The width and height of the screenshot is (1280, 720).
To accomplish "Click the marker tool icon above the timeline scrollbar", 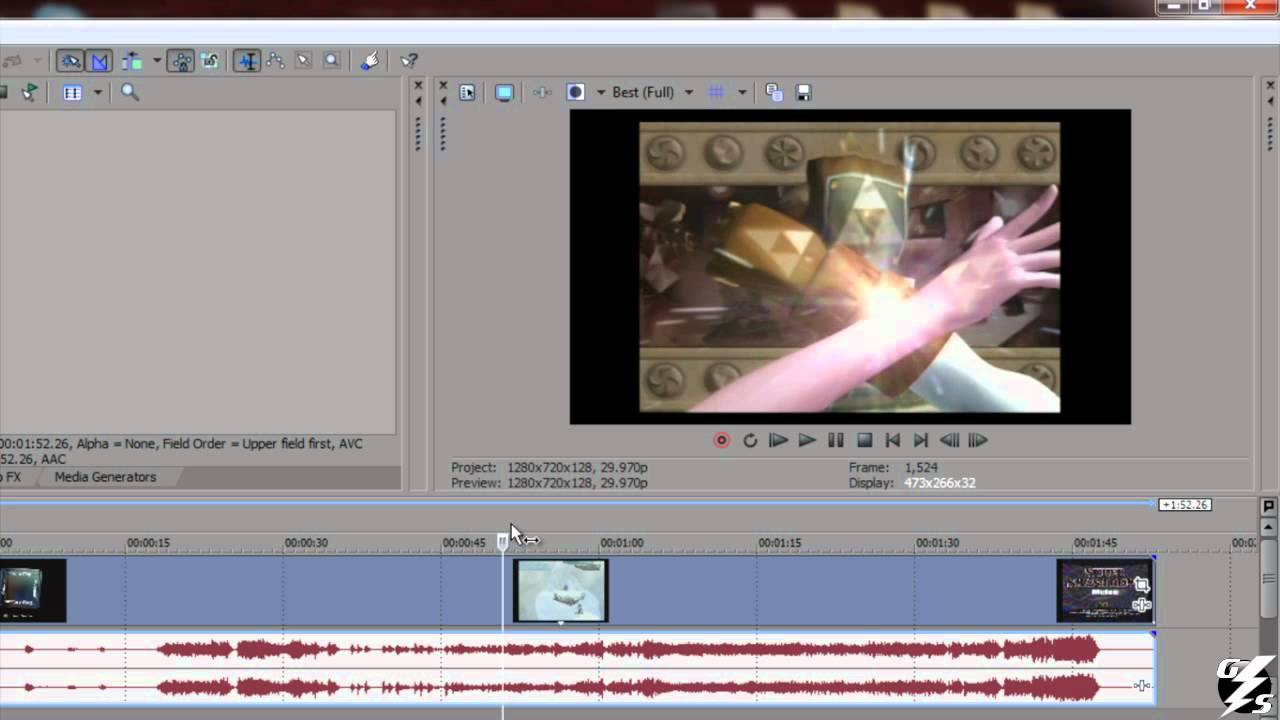I will 1268,507.
